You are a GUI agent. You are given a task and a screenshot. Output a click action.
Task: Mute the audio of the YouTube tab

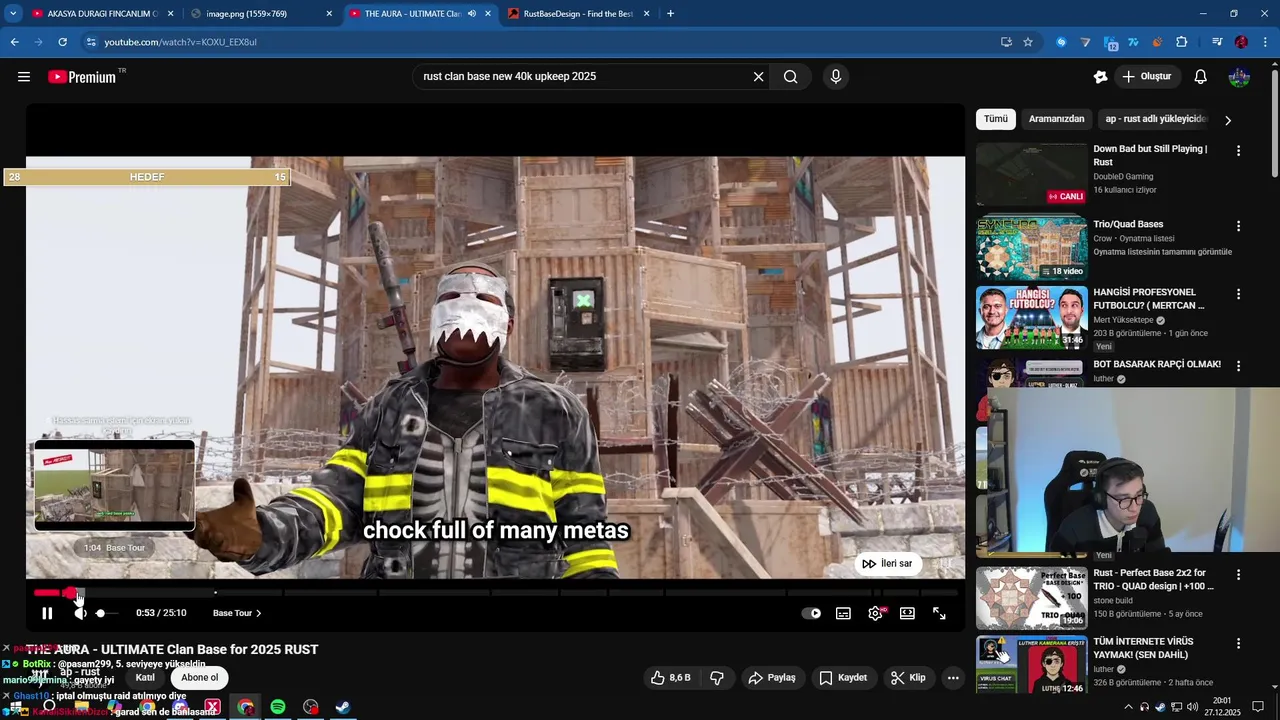(x=472, y=14)
